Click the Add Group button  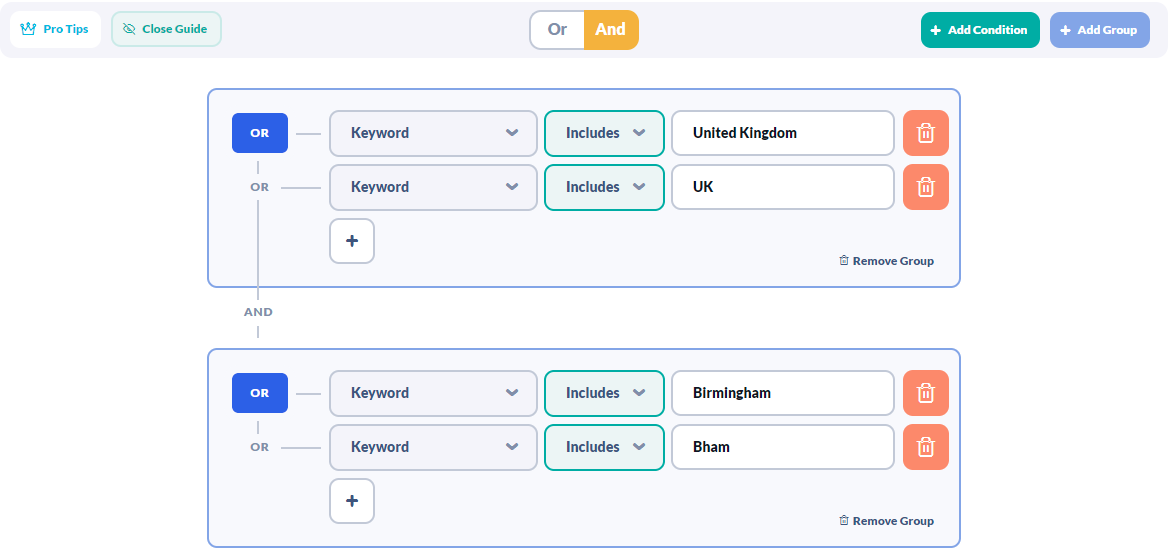pos(1099,30)
